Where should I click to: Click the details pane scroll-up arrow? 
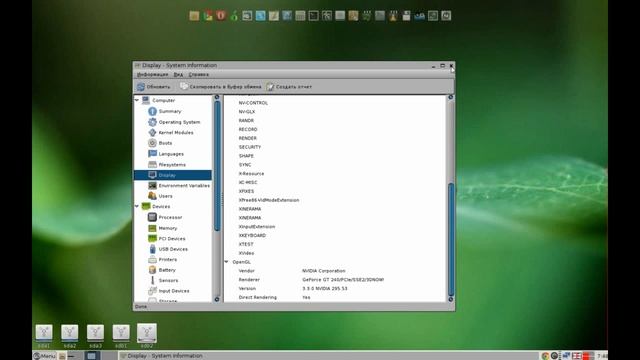pos(451,98)
